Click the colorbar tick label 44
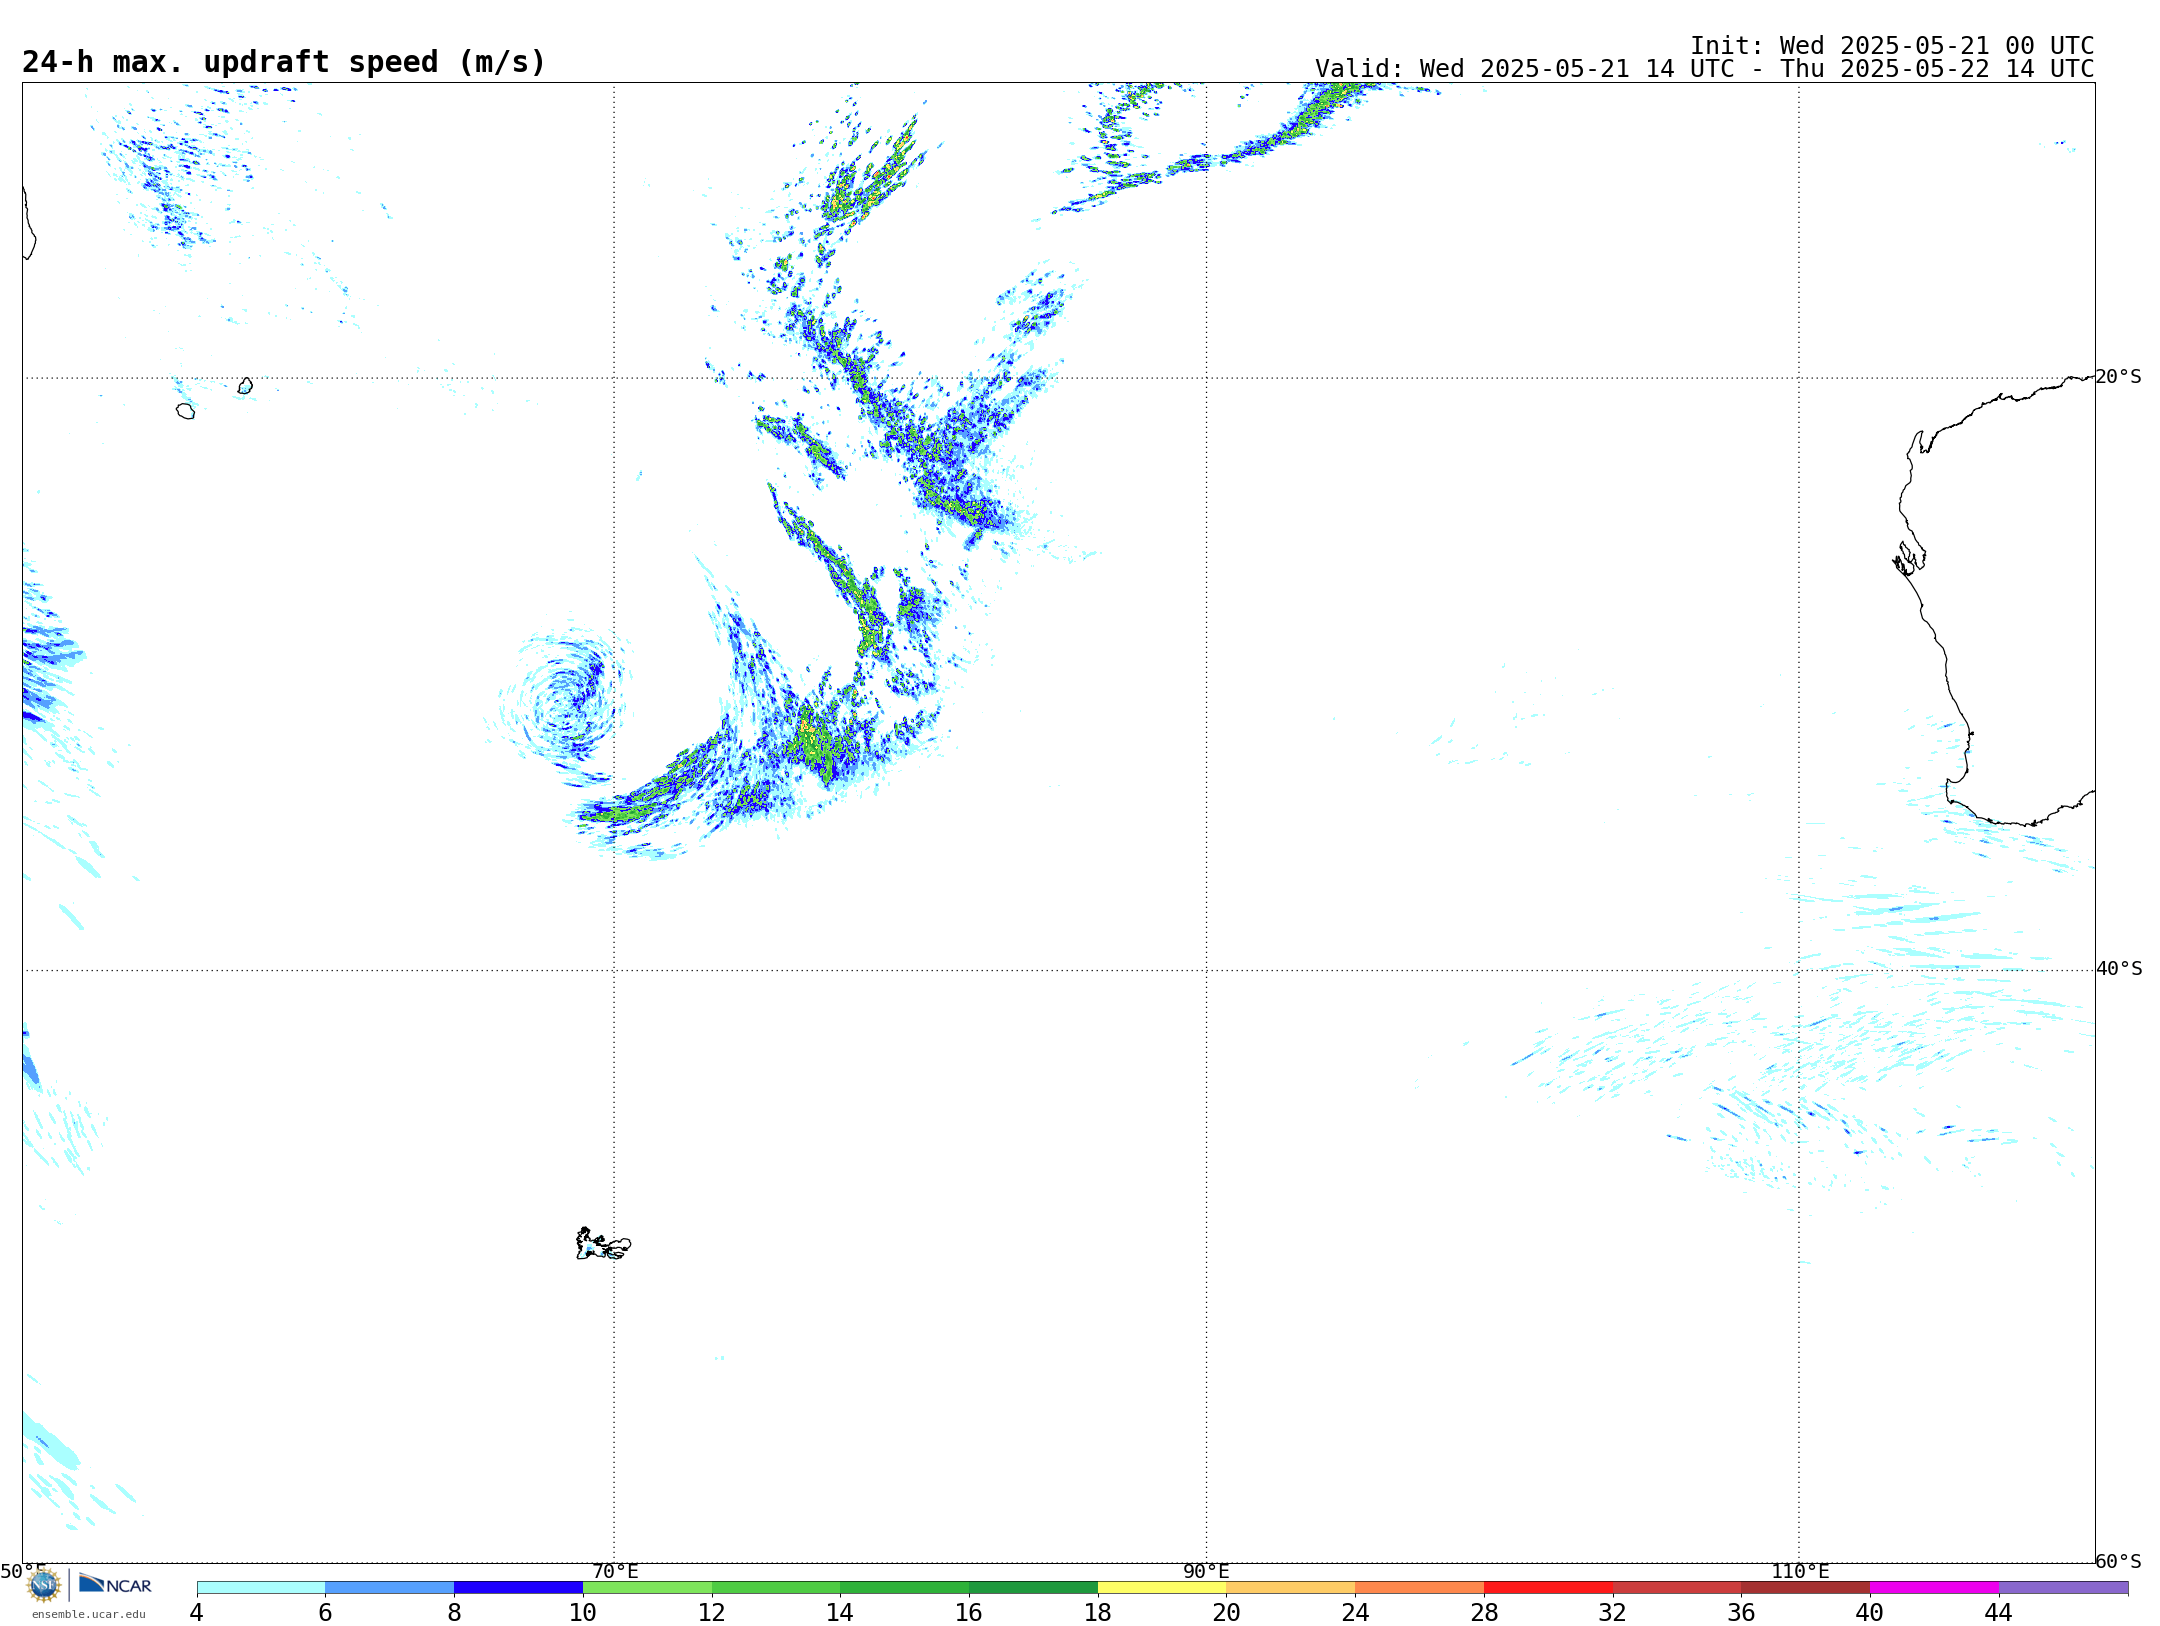This screenshot has height=1626, width=2160. click(x=1999, y=1613)
